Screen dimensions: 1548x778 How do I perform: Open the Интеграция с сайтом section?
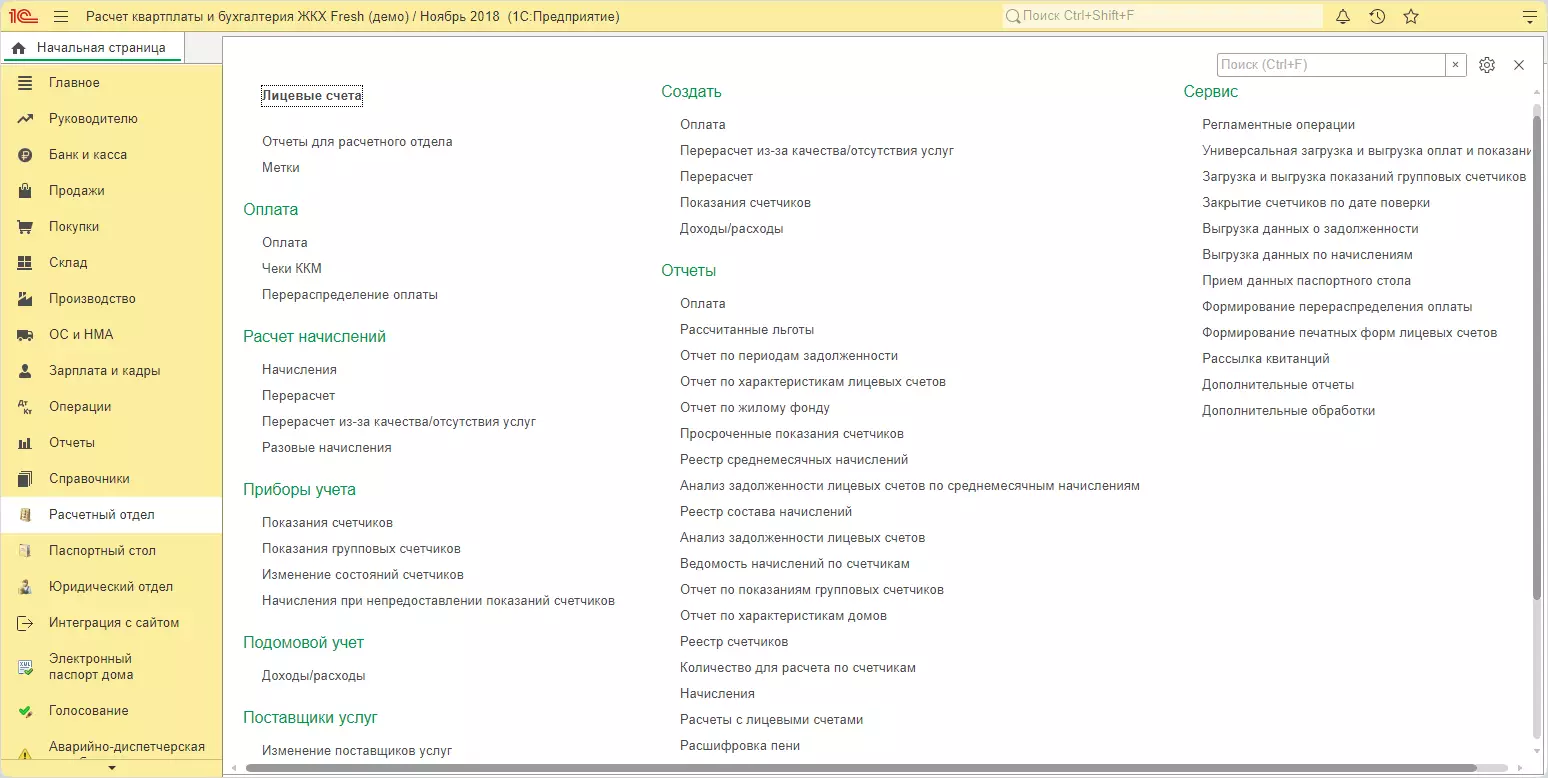[x=111, y=623]
